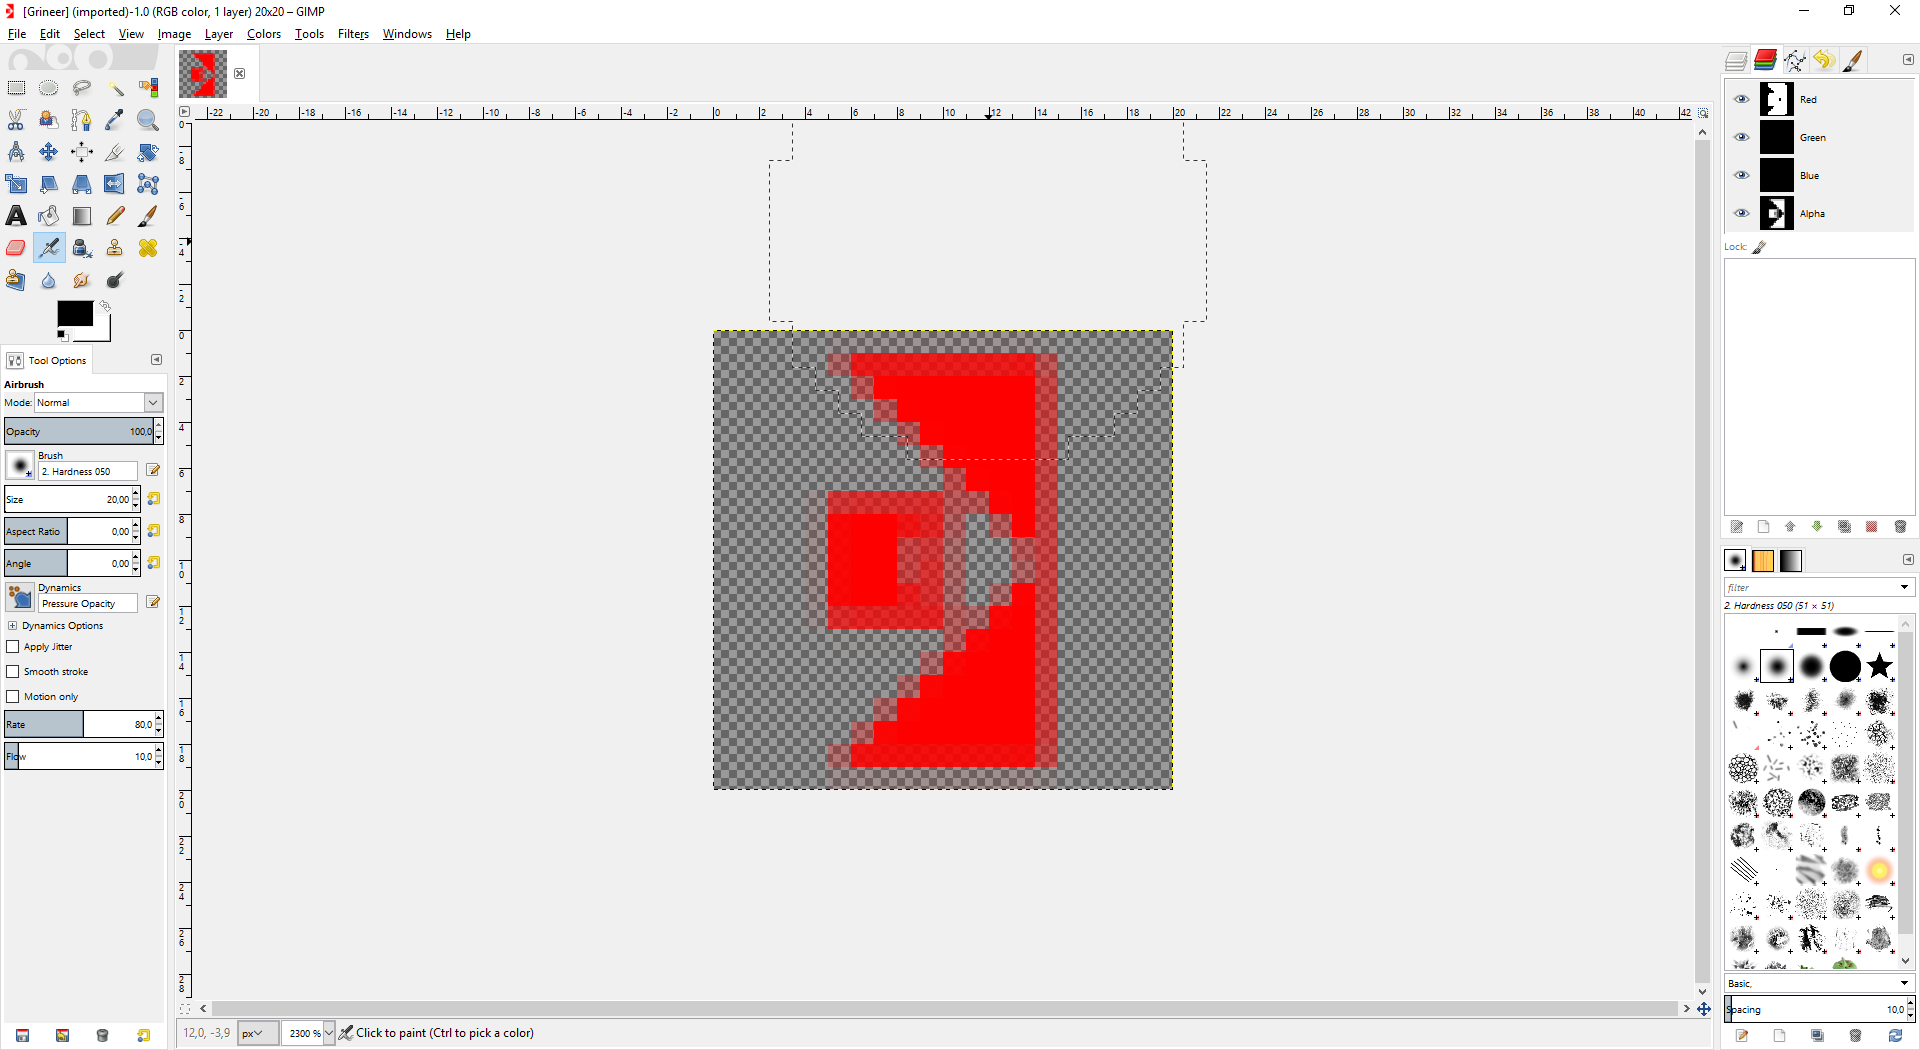Choose the Pencil tool
1920x1050 pixels.
point(115,216)
